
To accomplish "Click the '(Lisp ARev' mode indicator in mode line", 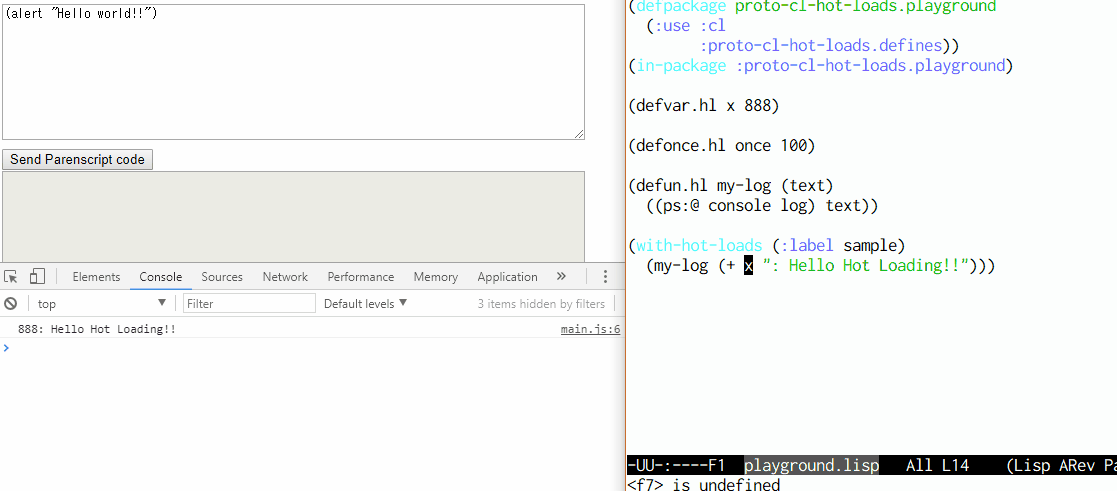I will (1051, 466).
